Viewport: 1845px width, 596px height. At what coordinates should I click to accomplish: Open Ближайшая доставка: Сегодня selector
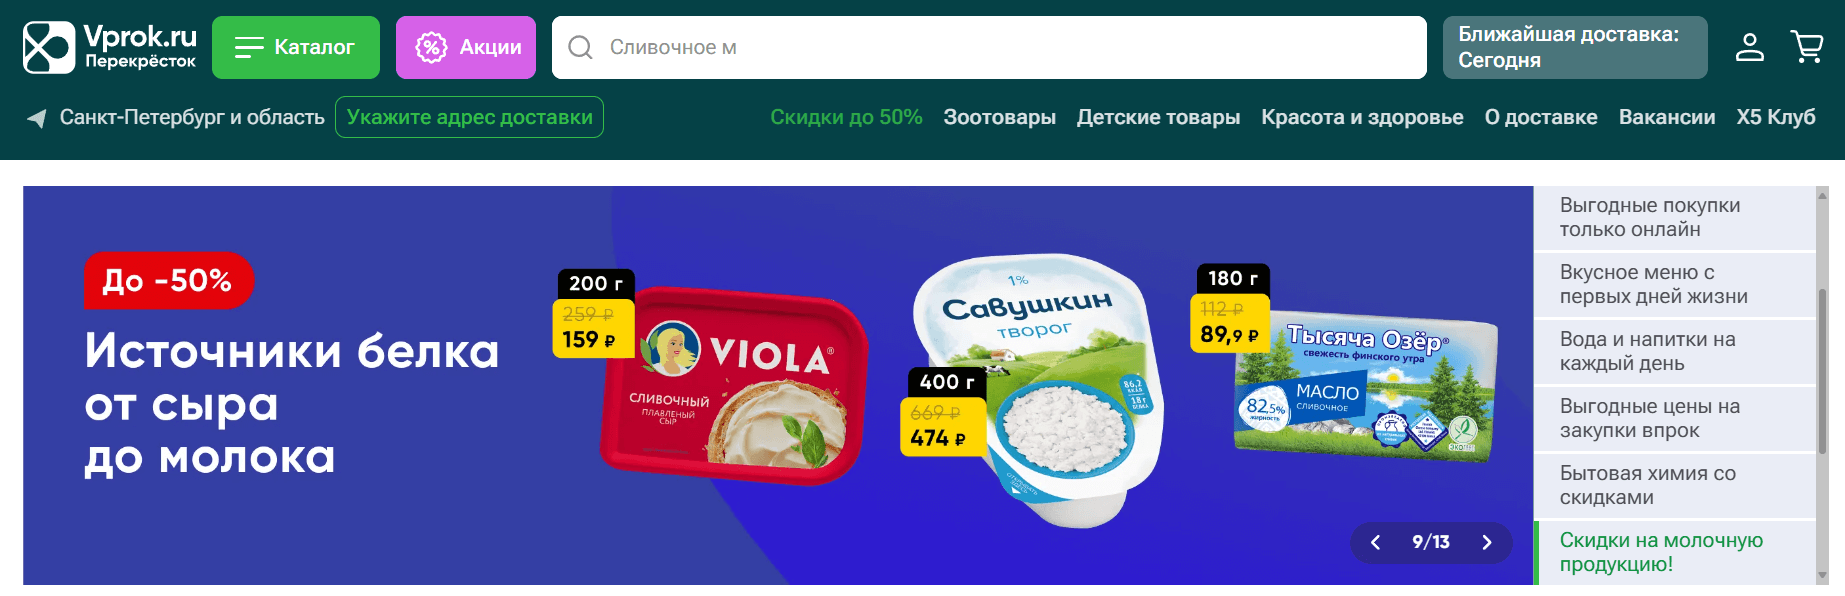(1575, 47)
